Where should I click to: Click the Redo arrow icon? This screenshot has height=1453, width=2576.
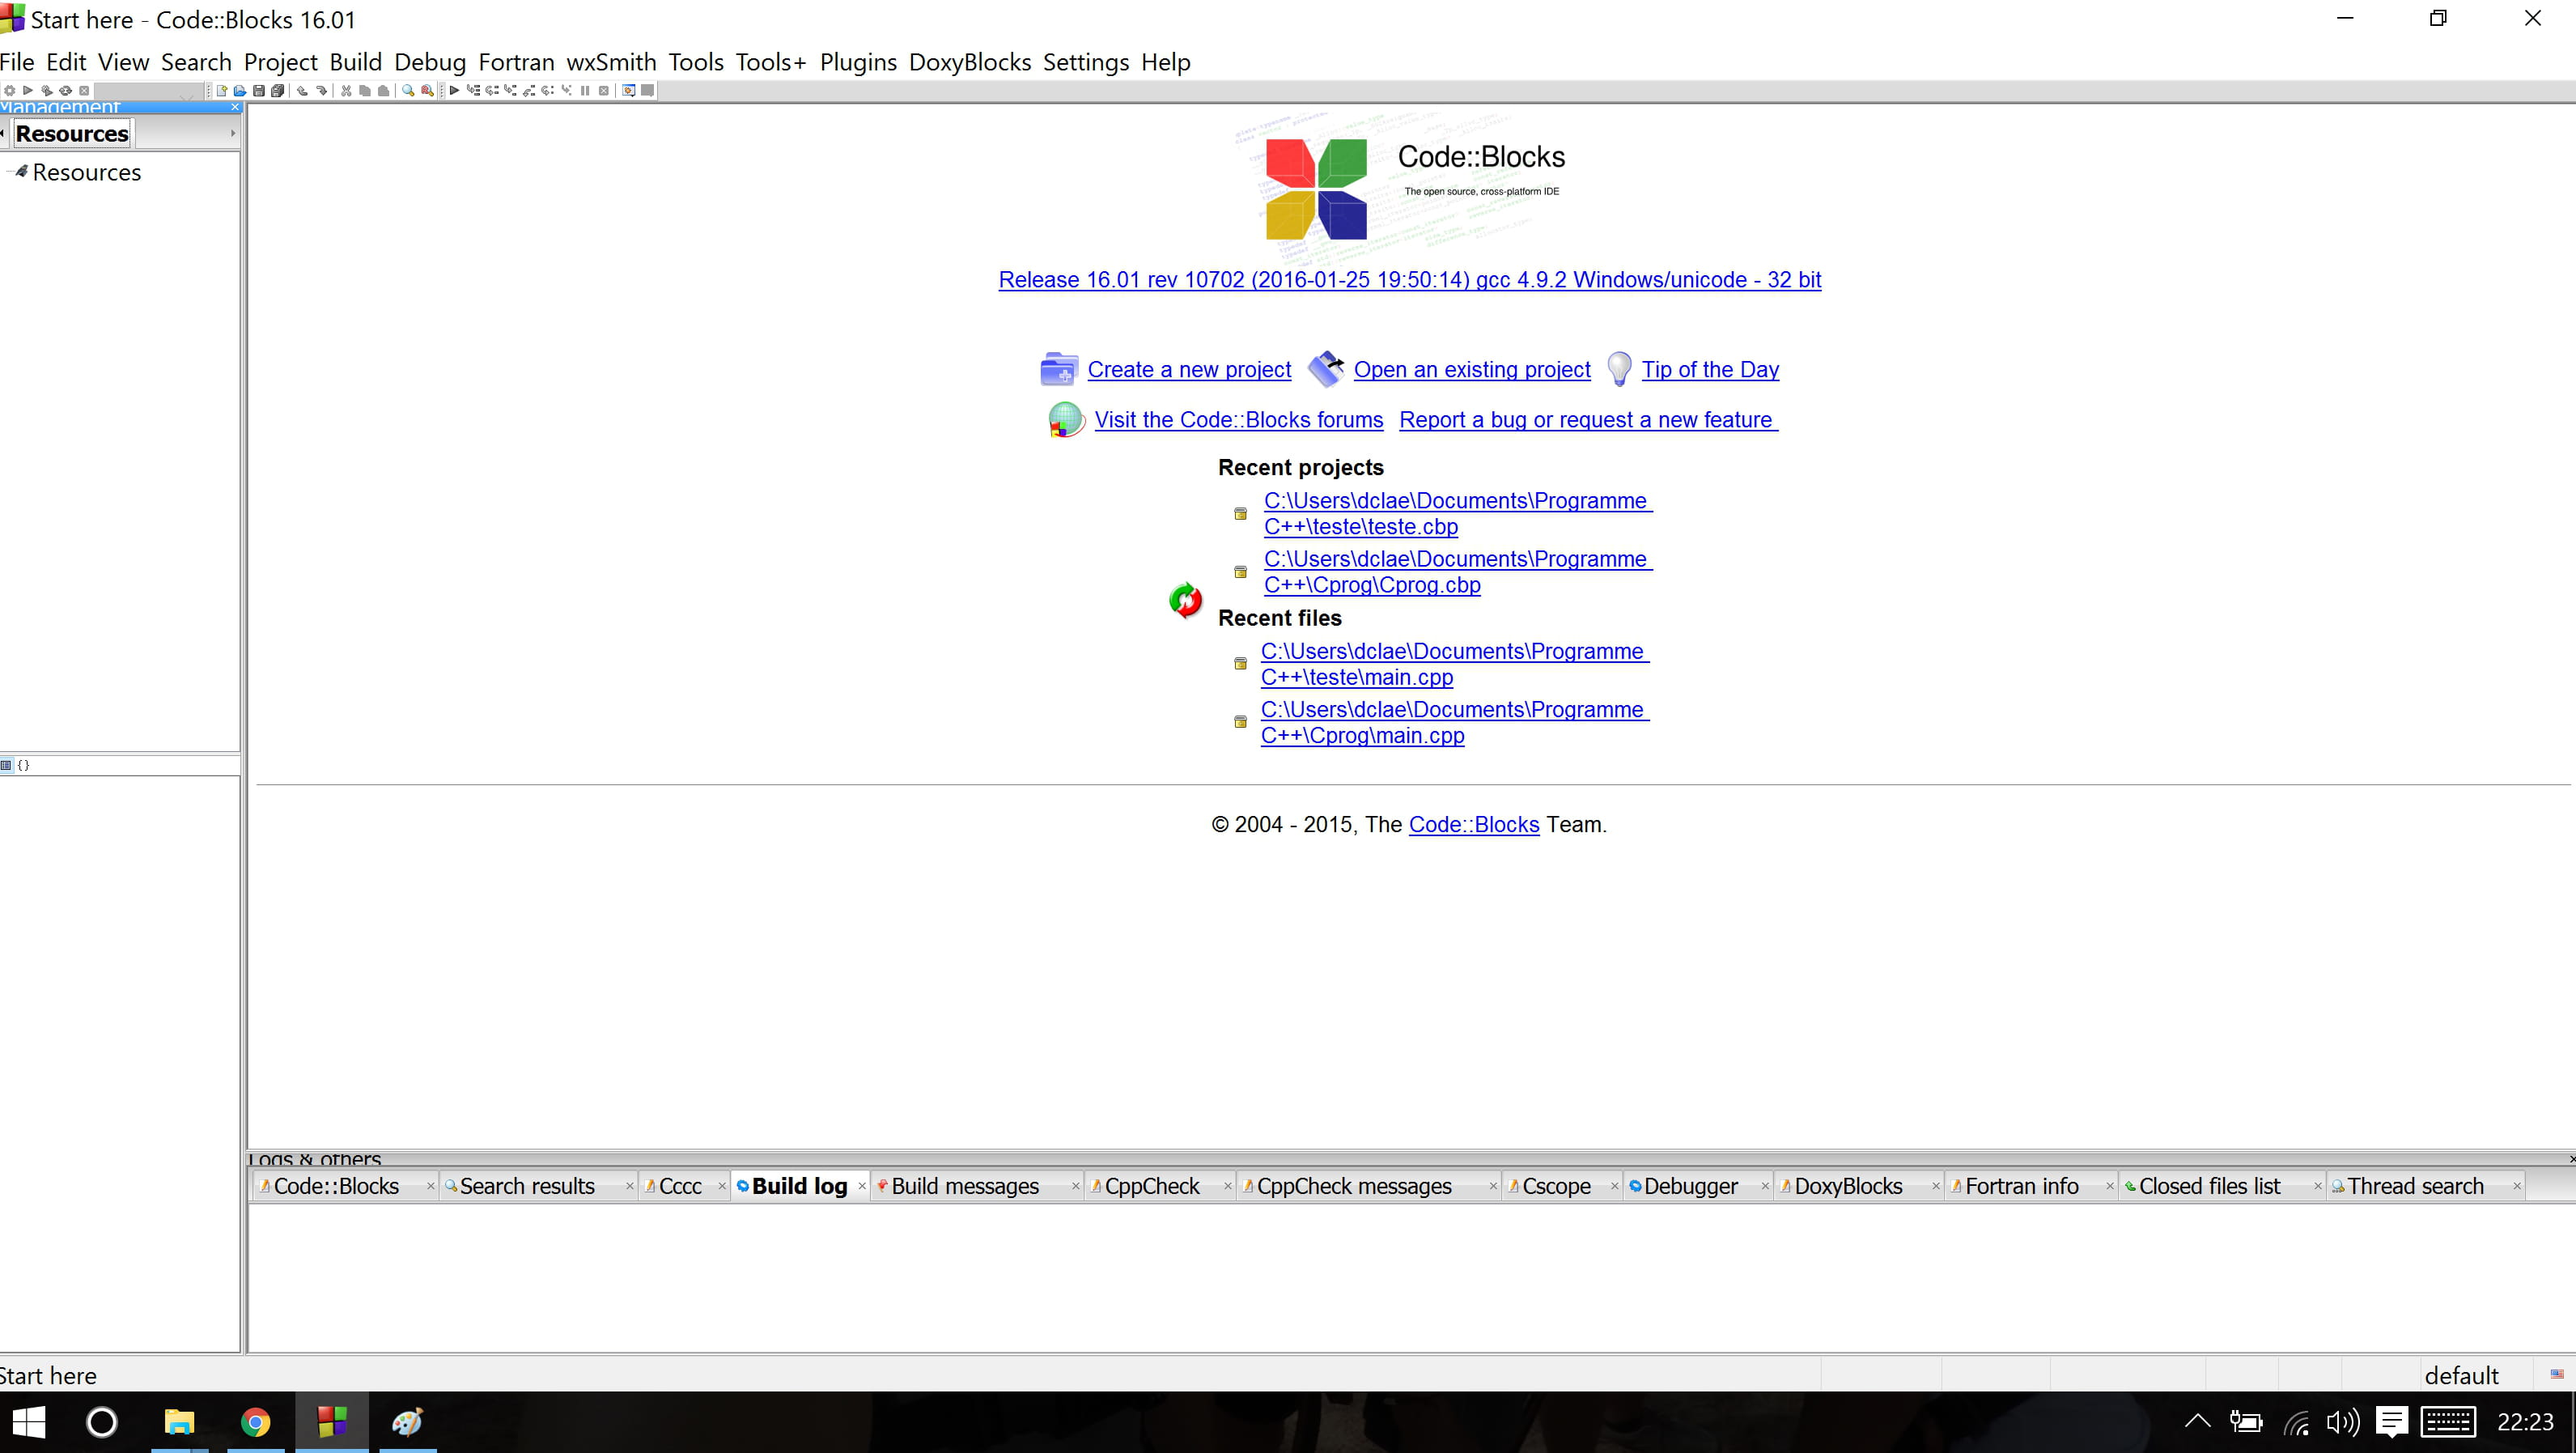321,91
